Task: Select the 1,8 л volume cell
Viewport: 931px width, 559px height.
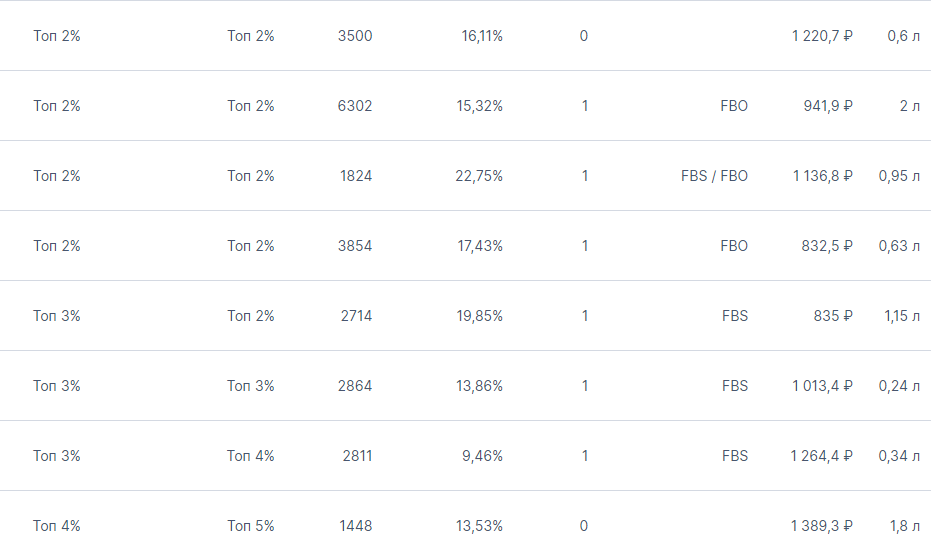Action: (x=905, y=526)
